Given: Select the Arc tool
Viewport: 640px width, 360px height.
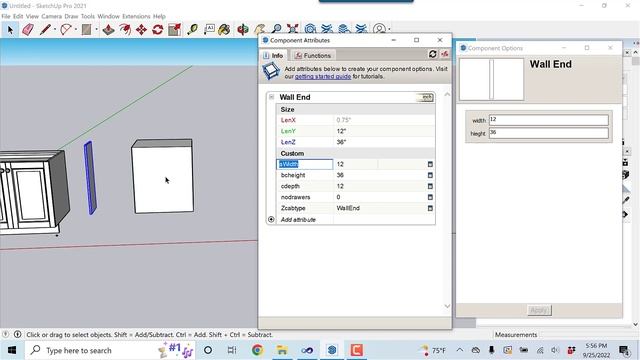Looking at the screenshot, I should 66,30.
